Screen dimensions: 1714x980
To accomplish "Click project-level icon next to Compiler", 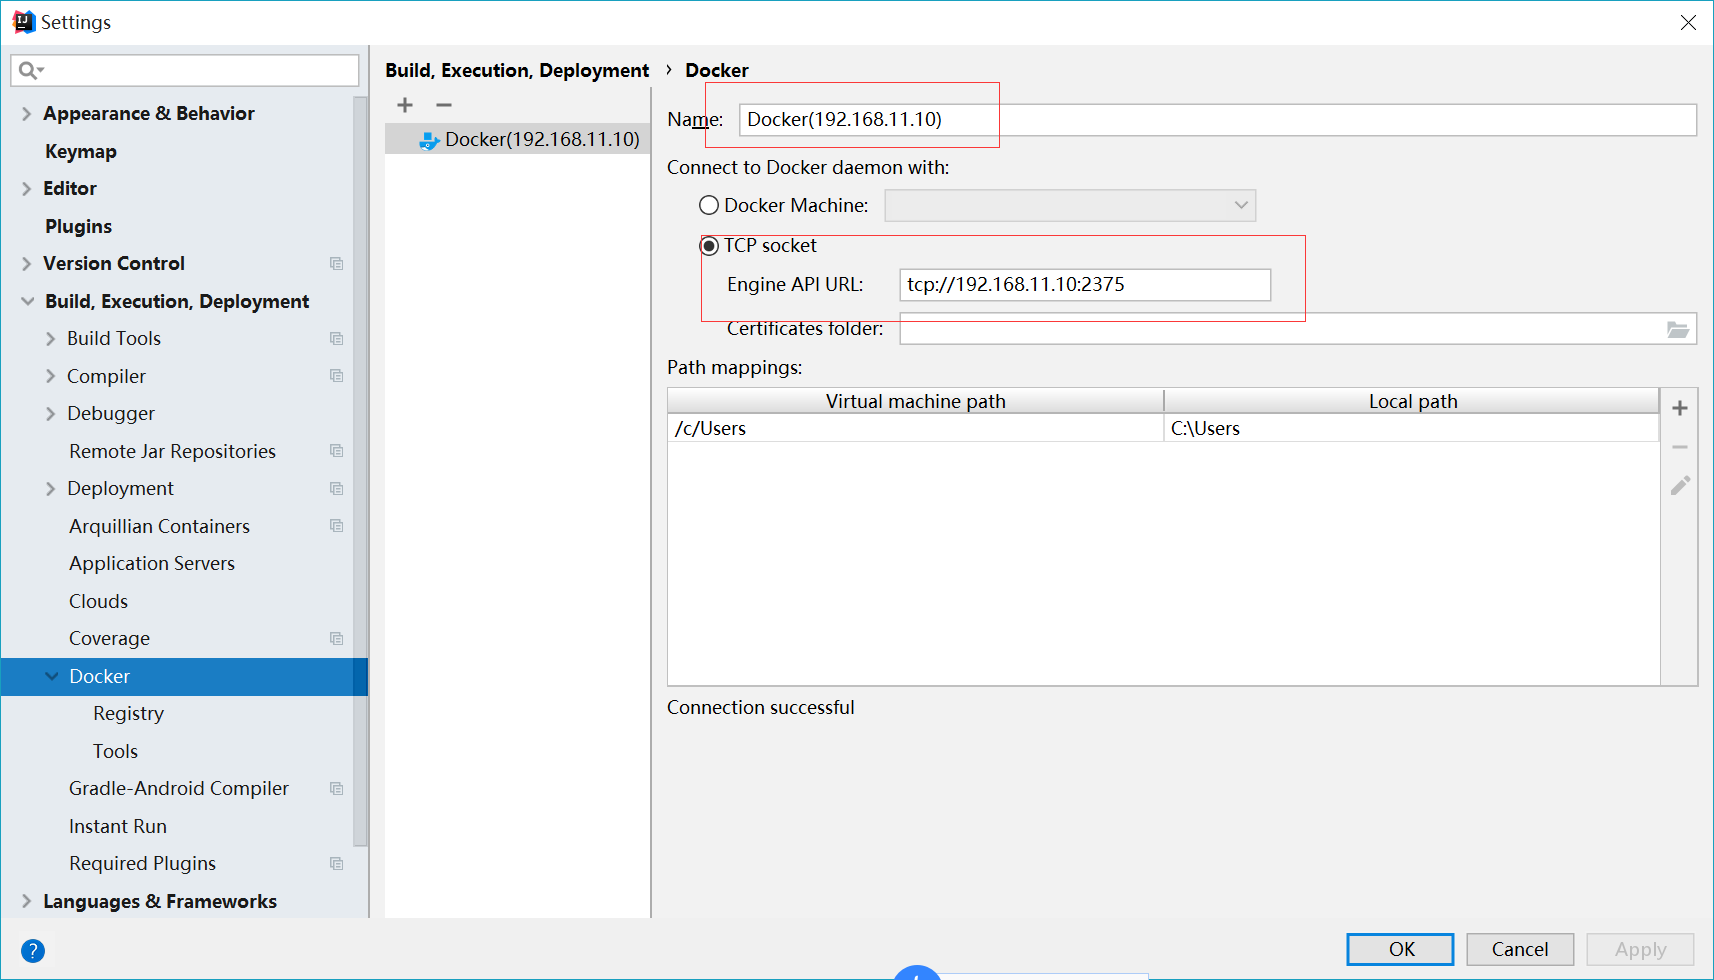I will tap(336, 376).
